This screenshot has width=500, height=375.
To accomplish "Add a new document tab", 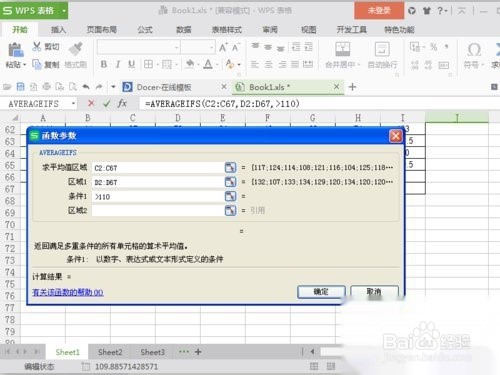I will coord(352,87).
